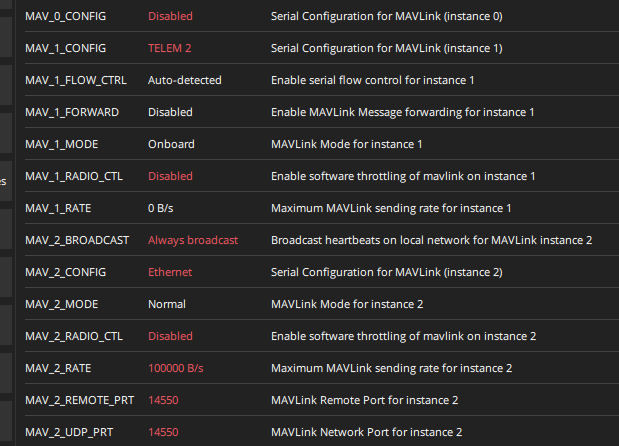
Task: Edit the MAV_1_MODE Onboard value
Action: (171, 144)
